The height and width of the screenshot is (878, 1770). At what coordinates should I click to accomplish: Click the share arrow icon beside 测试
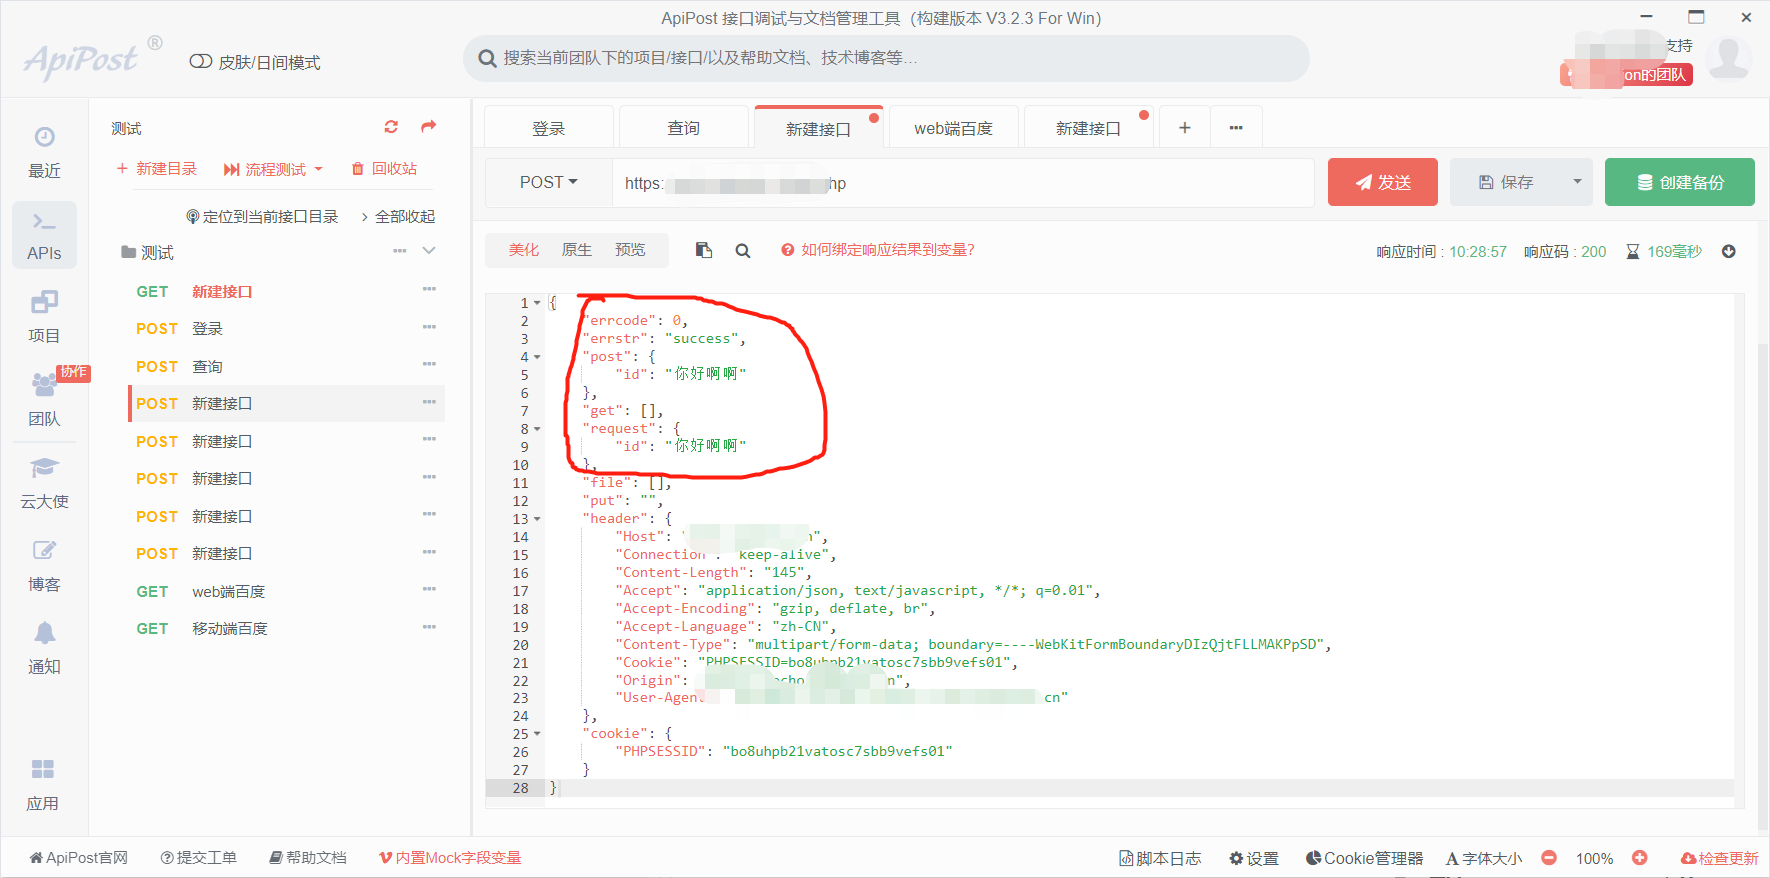click(429, 127)
